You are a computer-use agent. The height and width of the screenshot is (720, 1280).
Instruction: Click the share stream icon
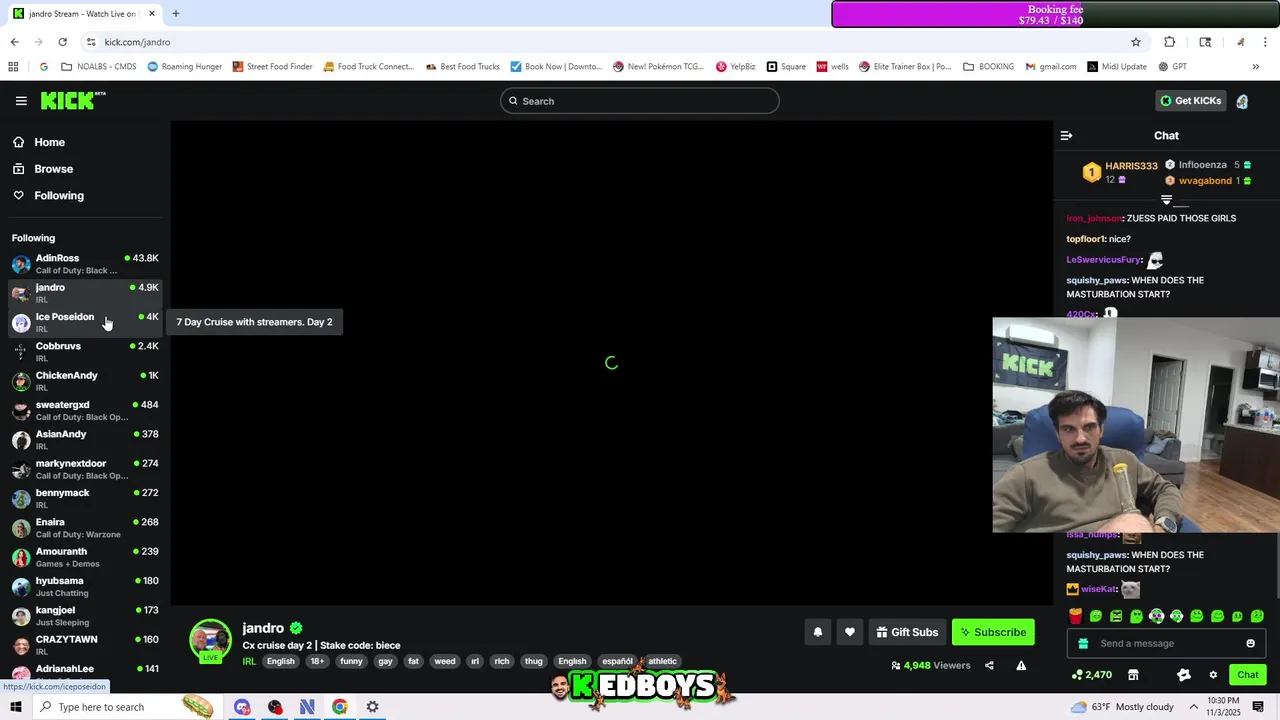[x=989, y=666]
